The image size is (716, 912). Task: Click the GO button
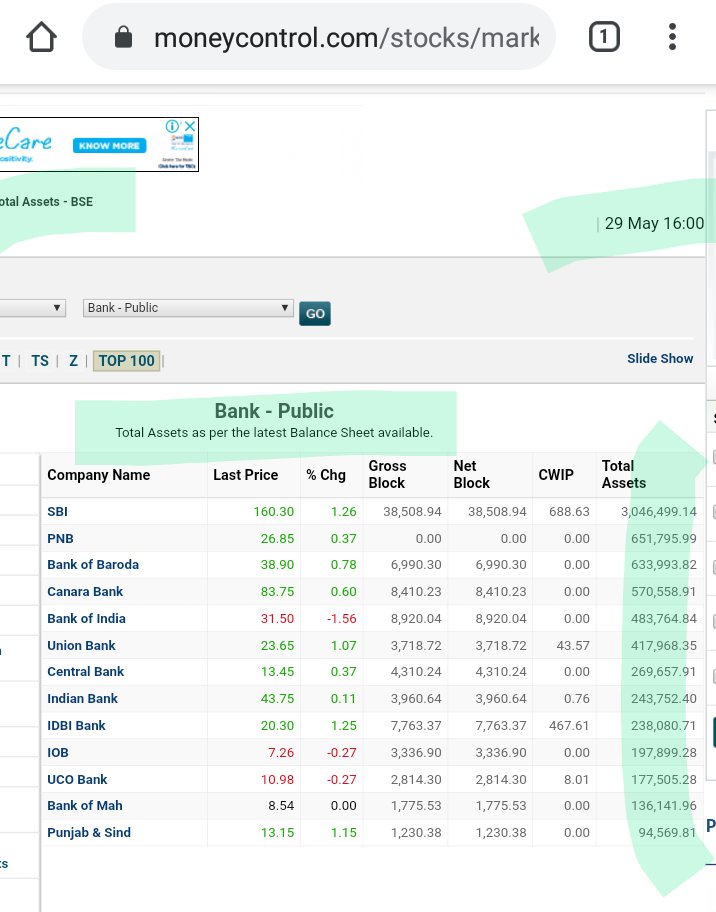pyautogui.click(x=315, y=314)
